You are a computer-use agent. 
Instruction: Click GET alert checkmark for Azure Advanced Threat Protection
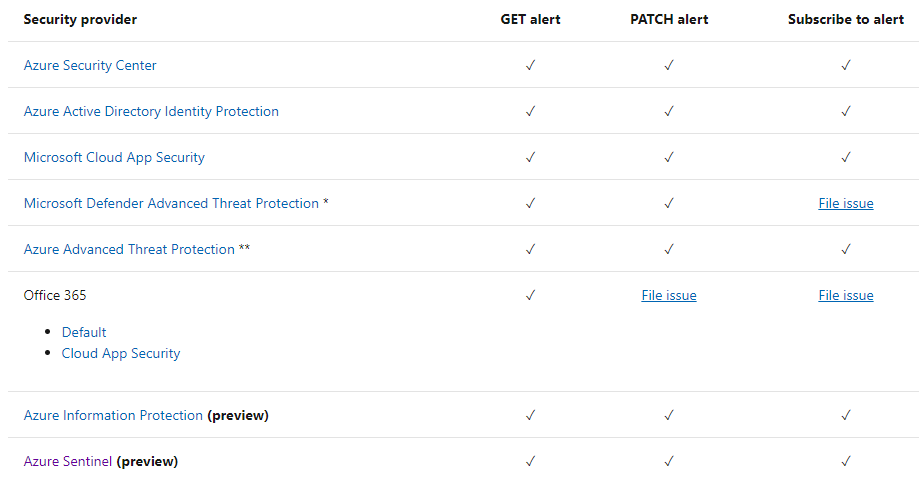click(x=530, y=249)
